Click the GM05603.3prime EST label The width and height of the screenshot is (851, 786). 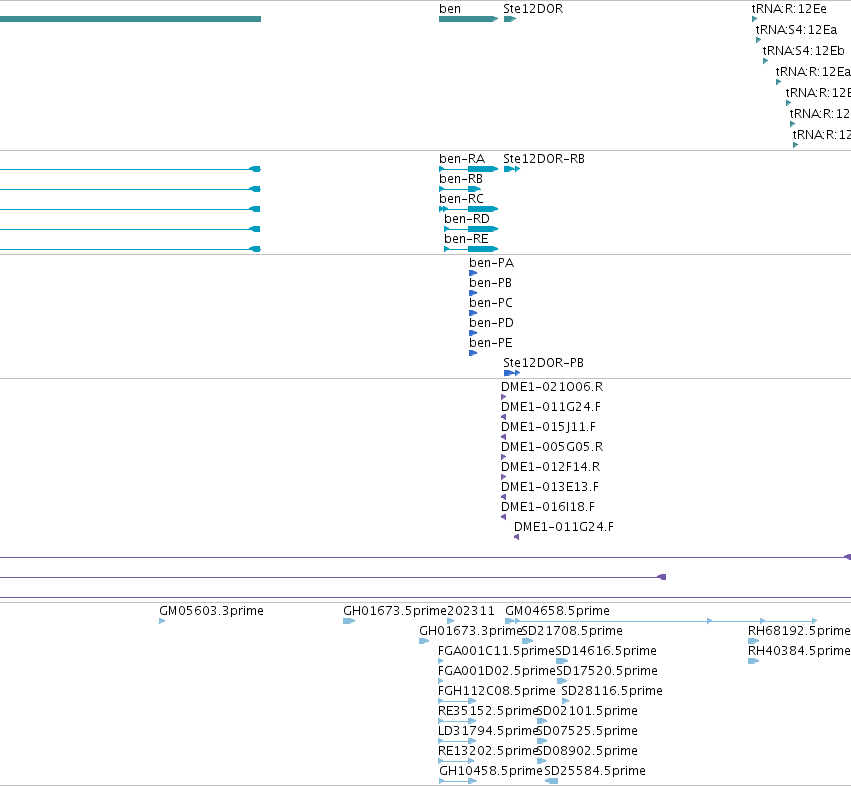211,611
